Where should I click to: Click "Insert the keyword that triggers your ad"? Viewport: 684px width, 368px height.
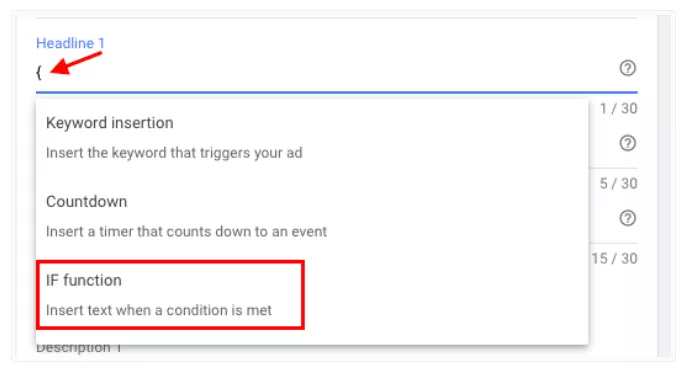click(x=174, y=153)
